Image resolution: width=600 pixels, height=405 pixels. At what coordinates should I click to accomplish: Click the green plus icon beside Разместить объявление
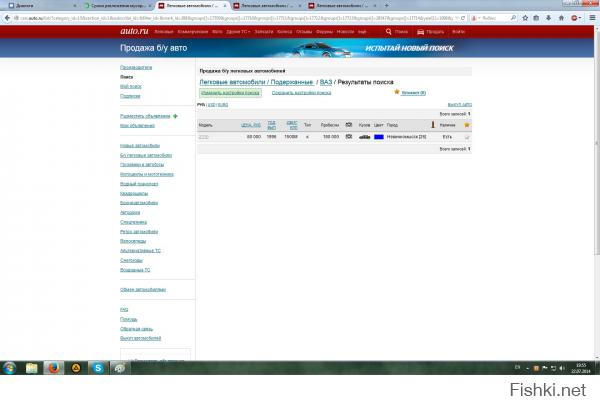tap(176, 116)
